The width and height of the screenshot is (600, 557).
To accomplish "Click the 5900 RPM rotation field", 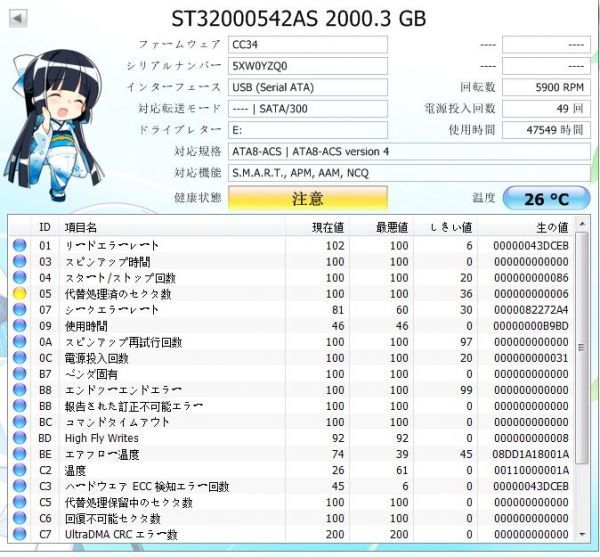I will pyautogui.click(x=546, y=88).
